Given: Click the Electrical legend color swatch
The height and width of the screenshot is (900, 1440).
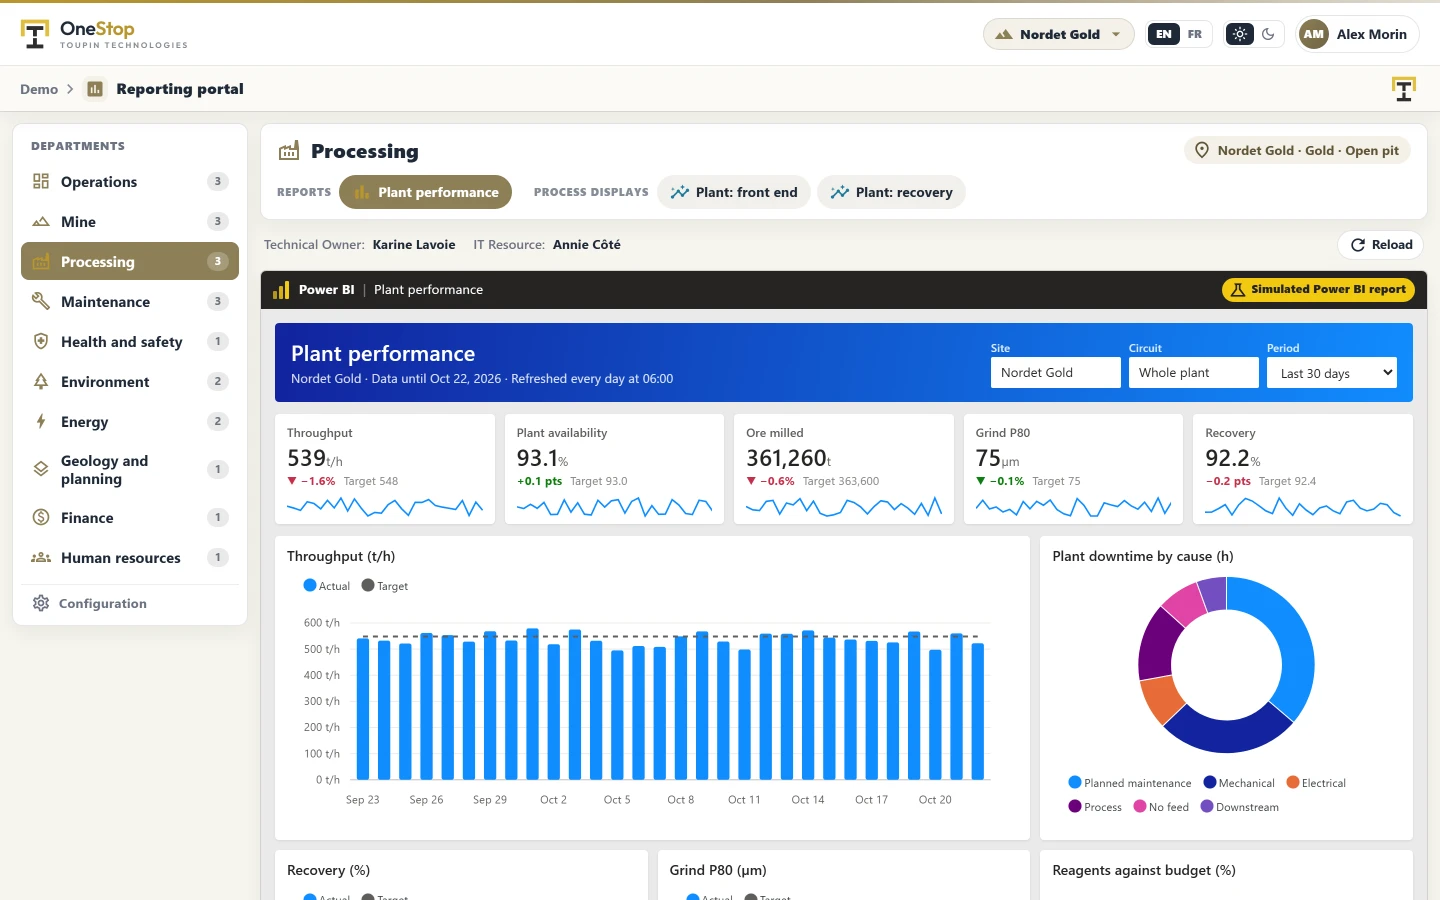Looking at the screenshot, I should pyautogui.click(x=1292, y=782).
